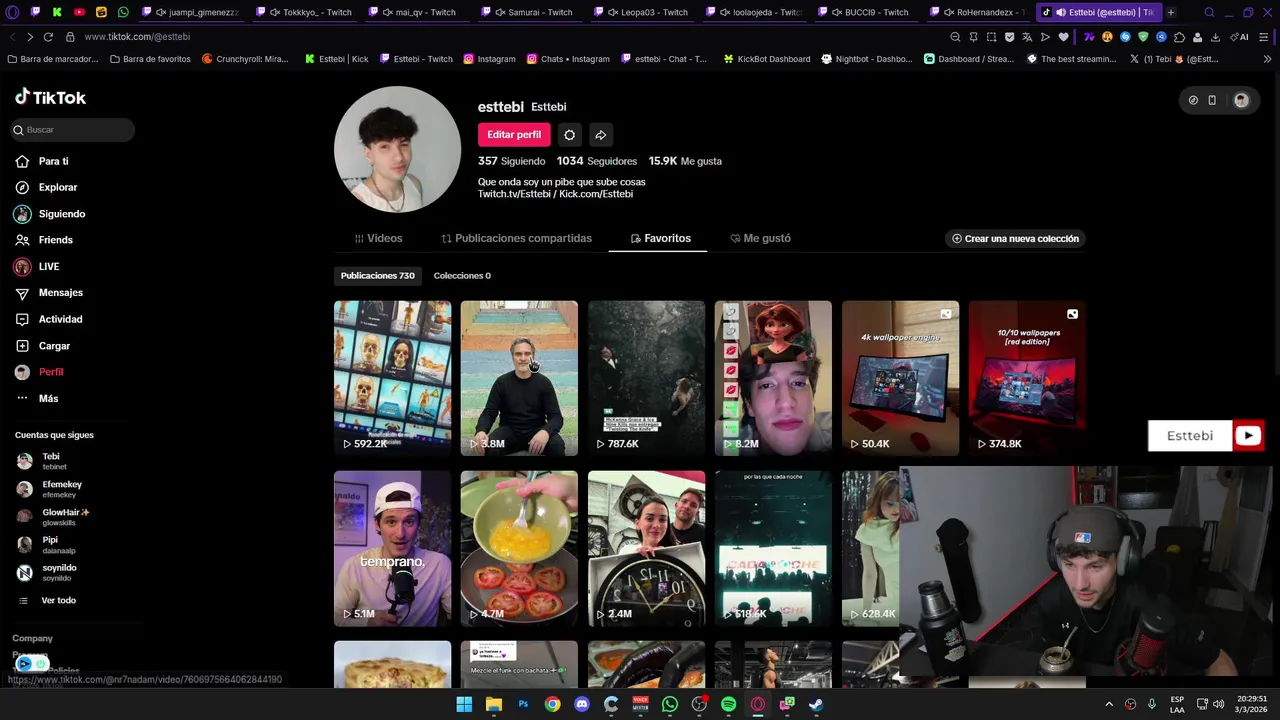Open the skulls video with 592.2K views

tap(392, 378)
